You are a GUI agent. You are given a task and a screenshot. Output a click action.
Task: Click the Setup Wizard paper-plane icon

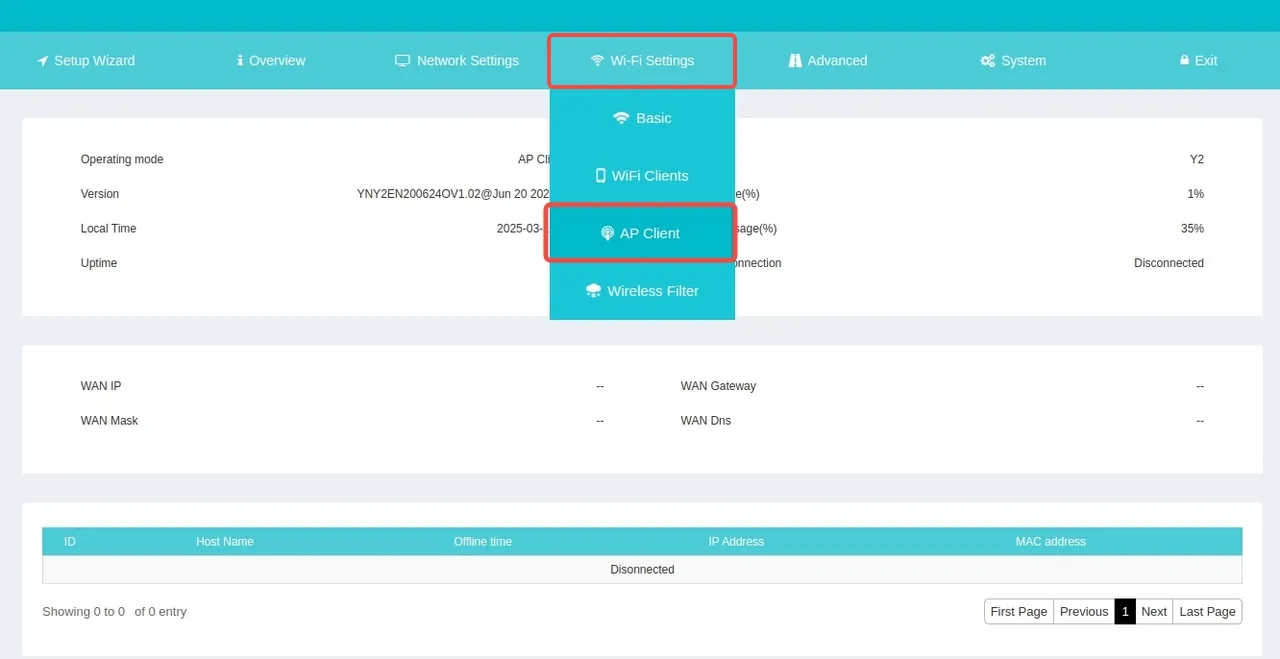pyautogui.click(x=43, y=61)
